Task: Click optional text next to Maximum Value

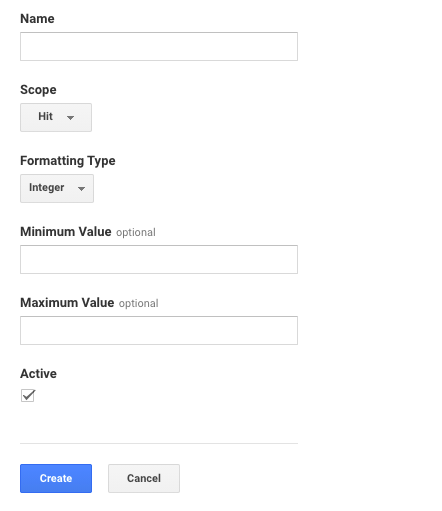Action: 138,303
